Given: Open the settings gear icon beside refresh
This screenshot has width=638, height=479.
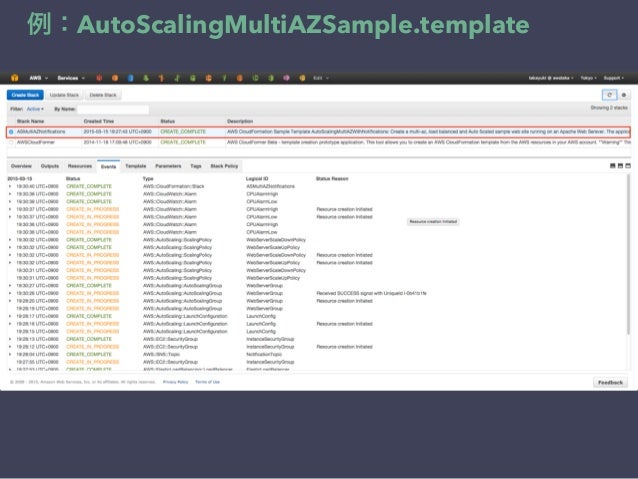Looking at the screenshot, I should click(624, 95).
